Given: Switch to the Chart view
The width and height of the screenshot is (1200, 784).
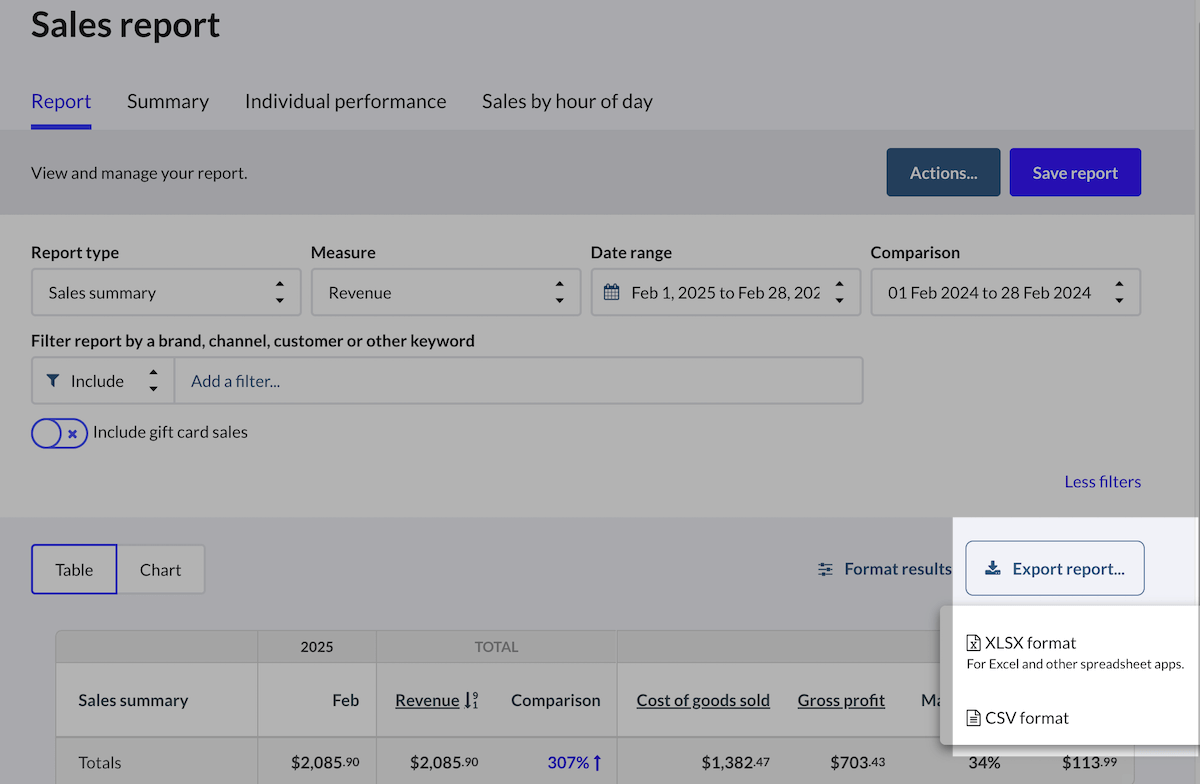Looking at the screenshot, I should click(161, 570).
